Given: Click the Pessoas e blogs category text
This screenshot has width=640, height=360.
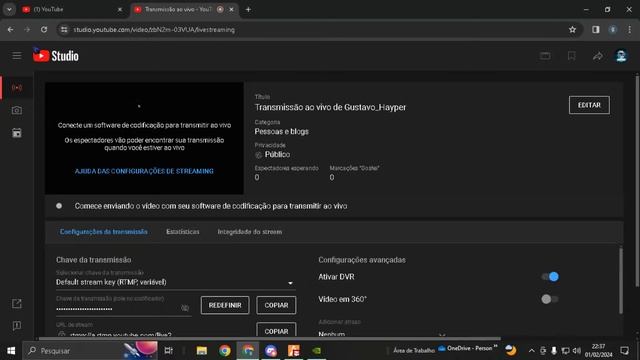Looking at the screenshot, I should (282, 131).
